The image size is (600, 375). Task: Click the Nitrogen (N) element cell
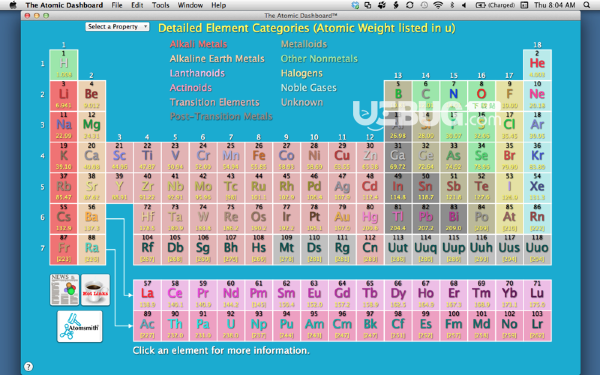coord(453,96)
